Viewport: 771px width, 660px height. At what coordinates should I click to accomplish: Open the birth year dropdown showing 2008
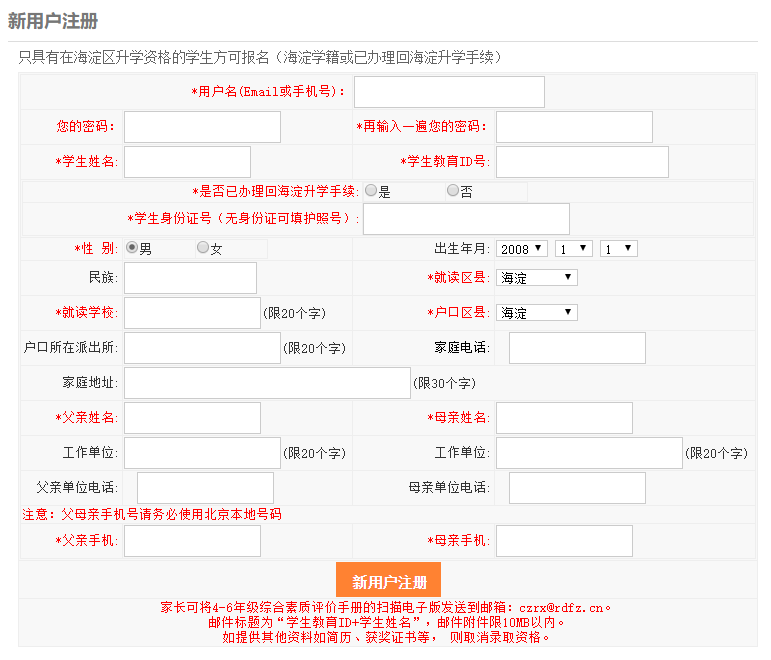pyautogui.click(x=522, y=249)
